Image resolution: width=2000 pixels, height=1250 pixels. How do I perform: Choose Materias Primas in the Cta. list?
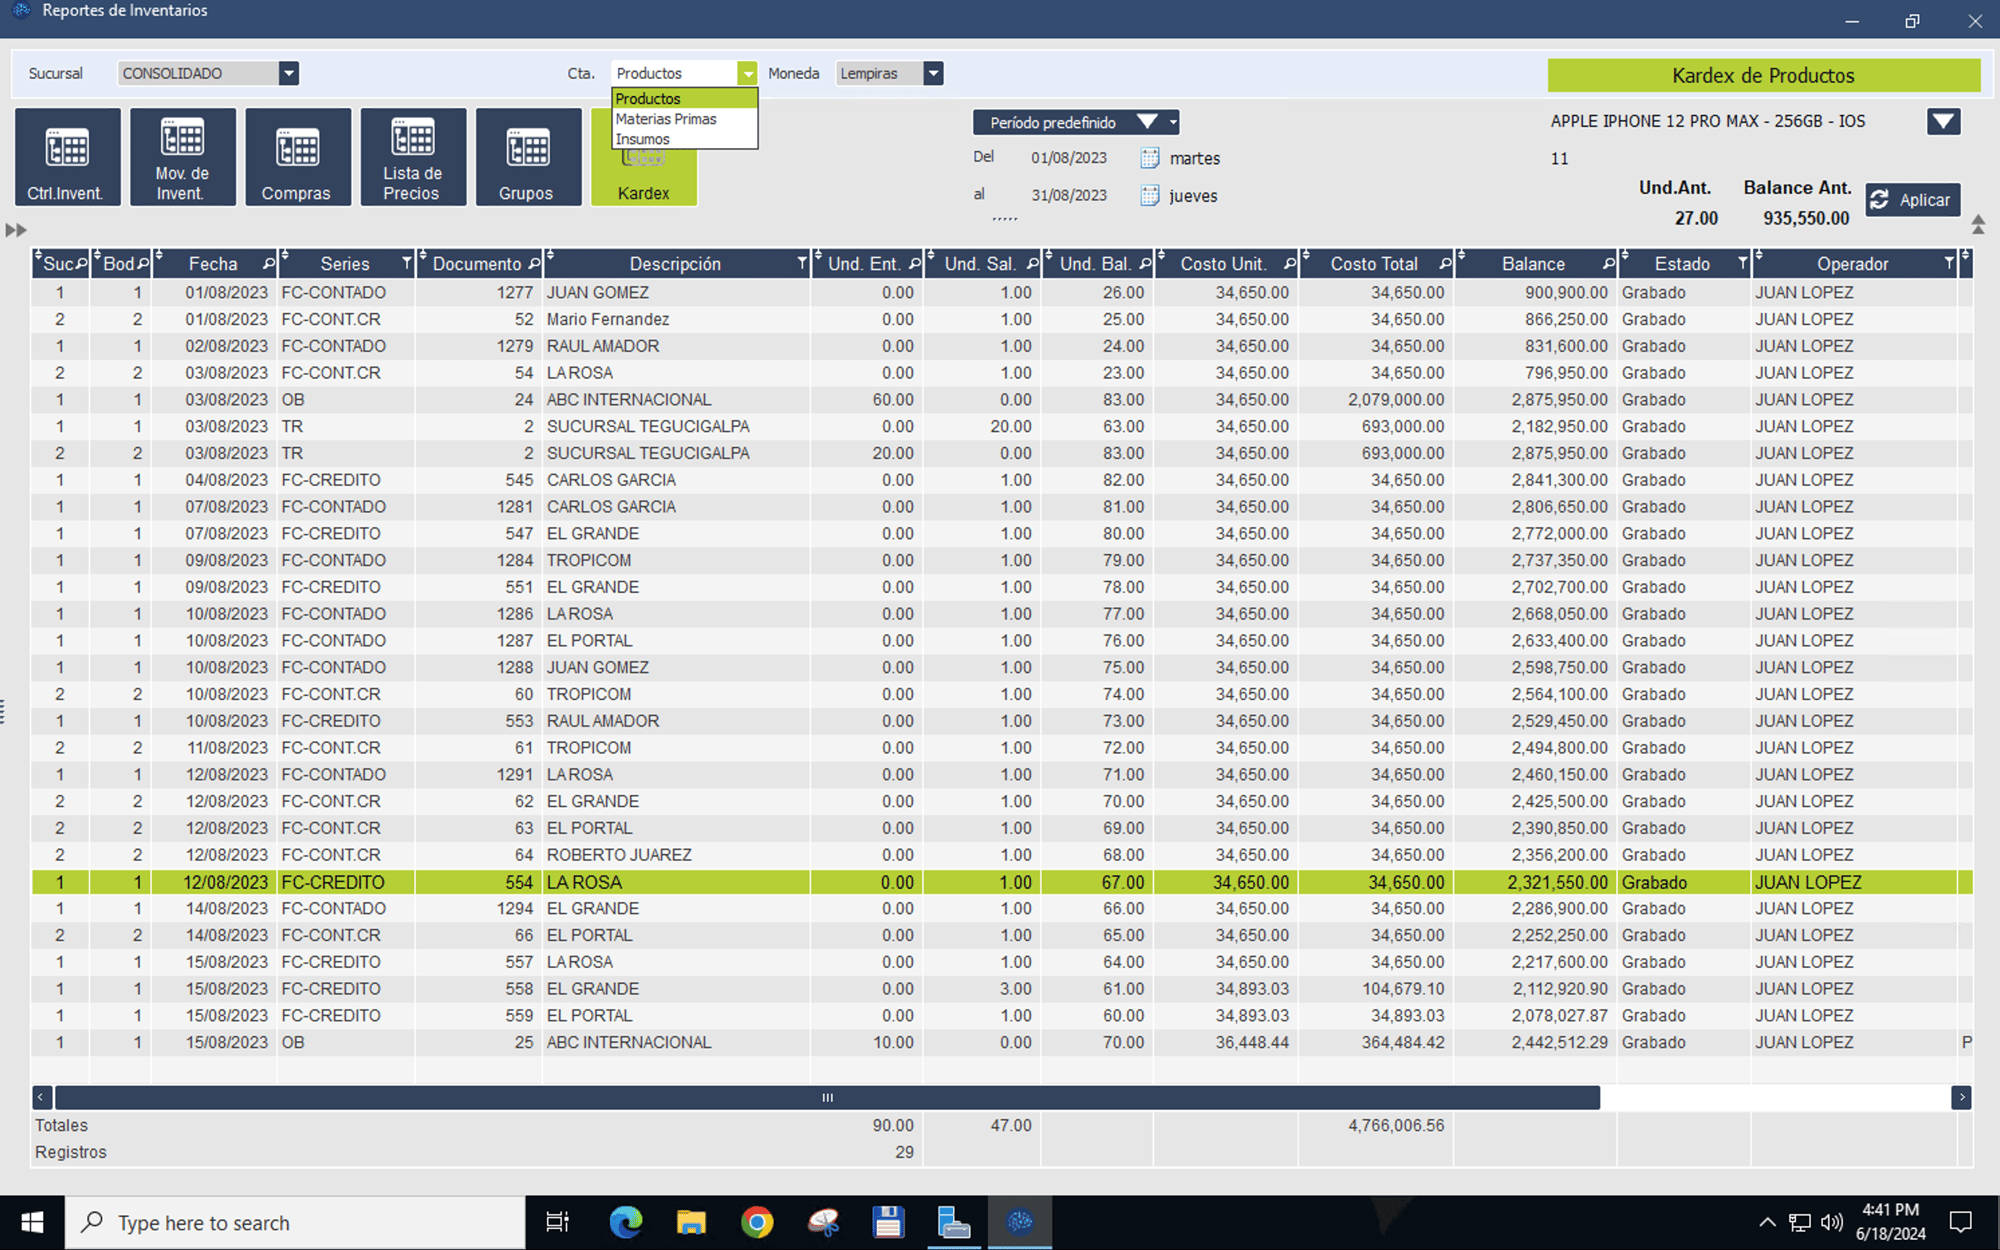coord(684,119)
